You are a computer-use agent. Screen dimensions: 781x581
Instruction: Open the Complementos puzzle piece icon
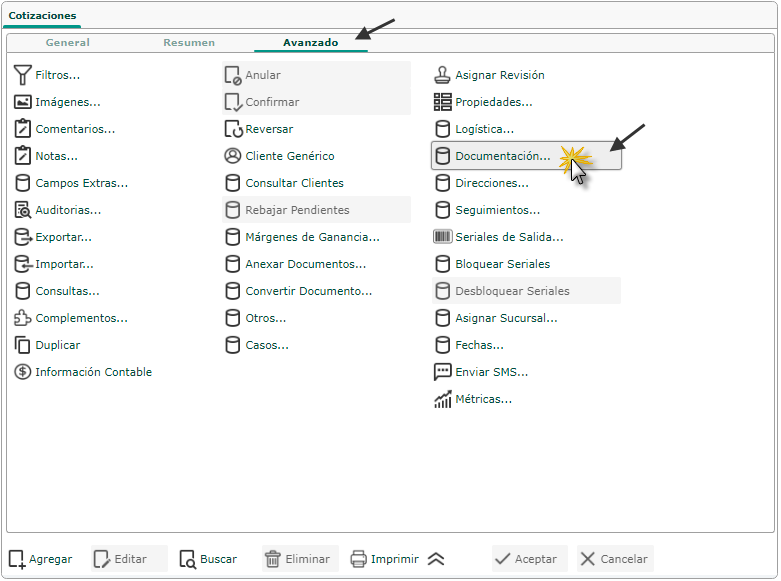[x=22, y=318]
